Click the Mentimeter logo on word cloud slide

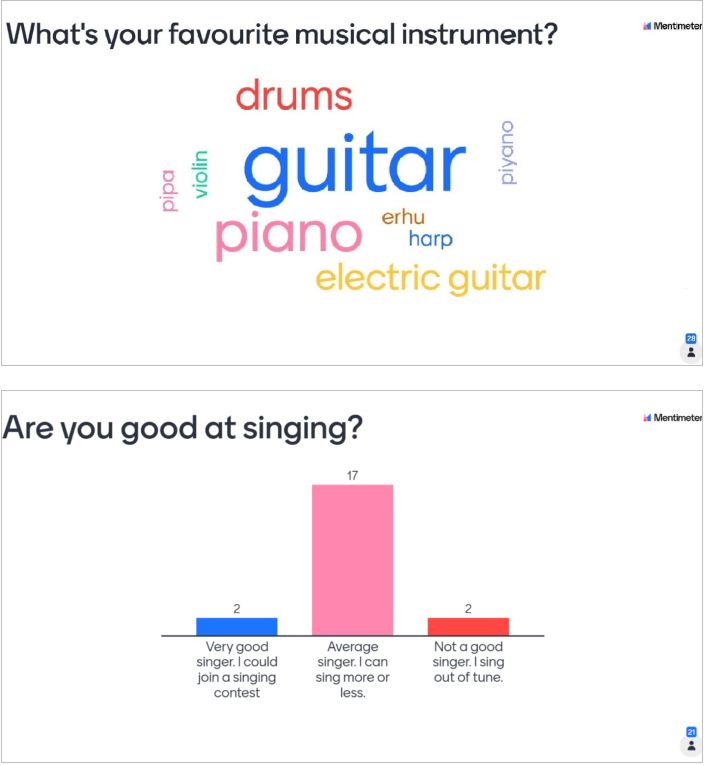674,26
